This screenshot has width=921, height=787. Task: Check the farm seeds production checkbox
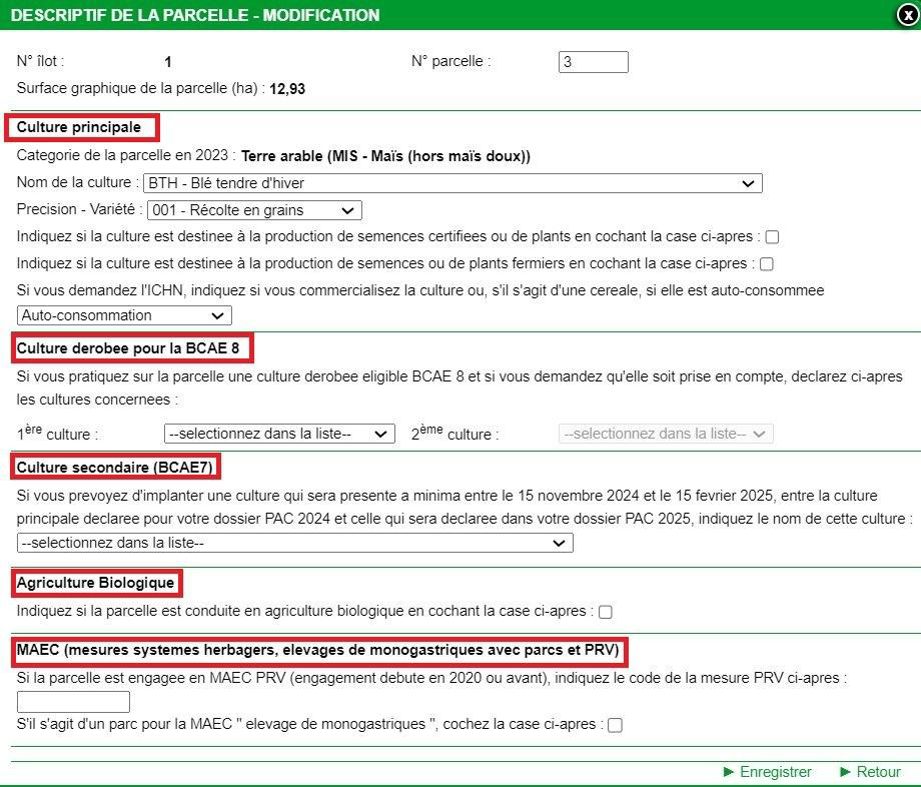(x=766, y=264)
